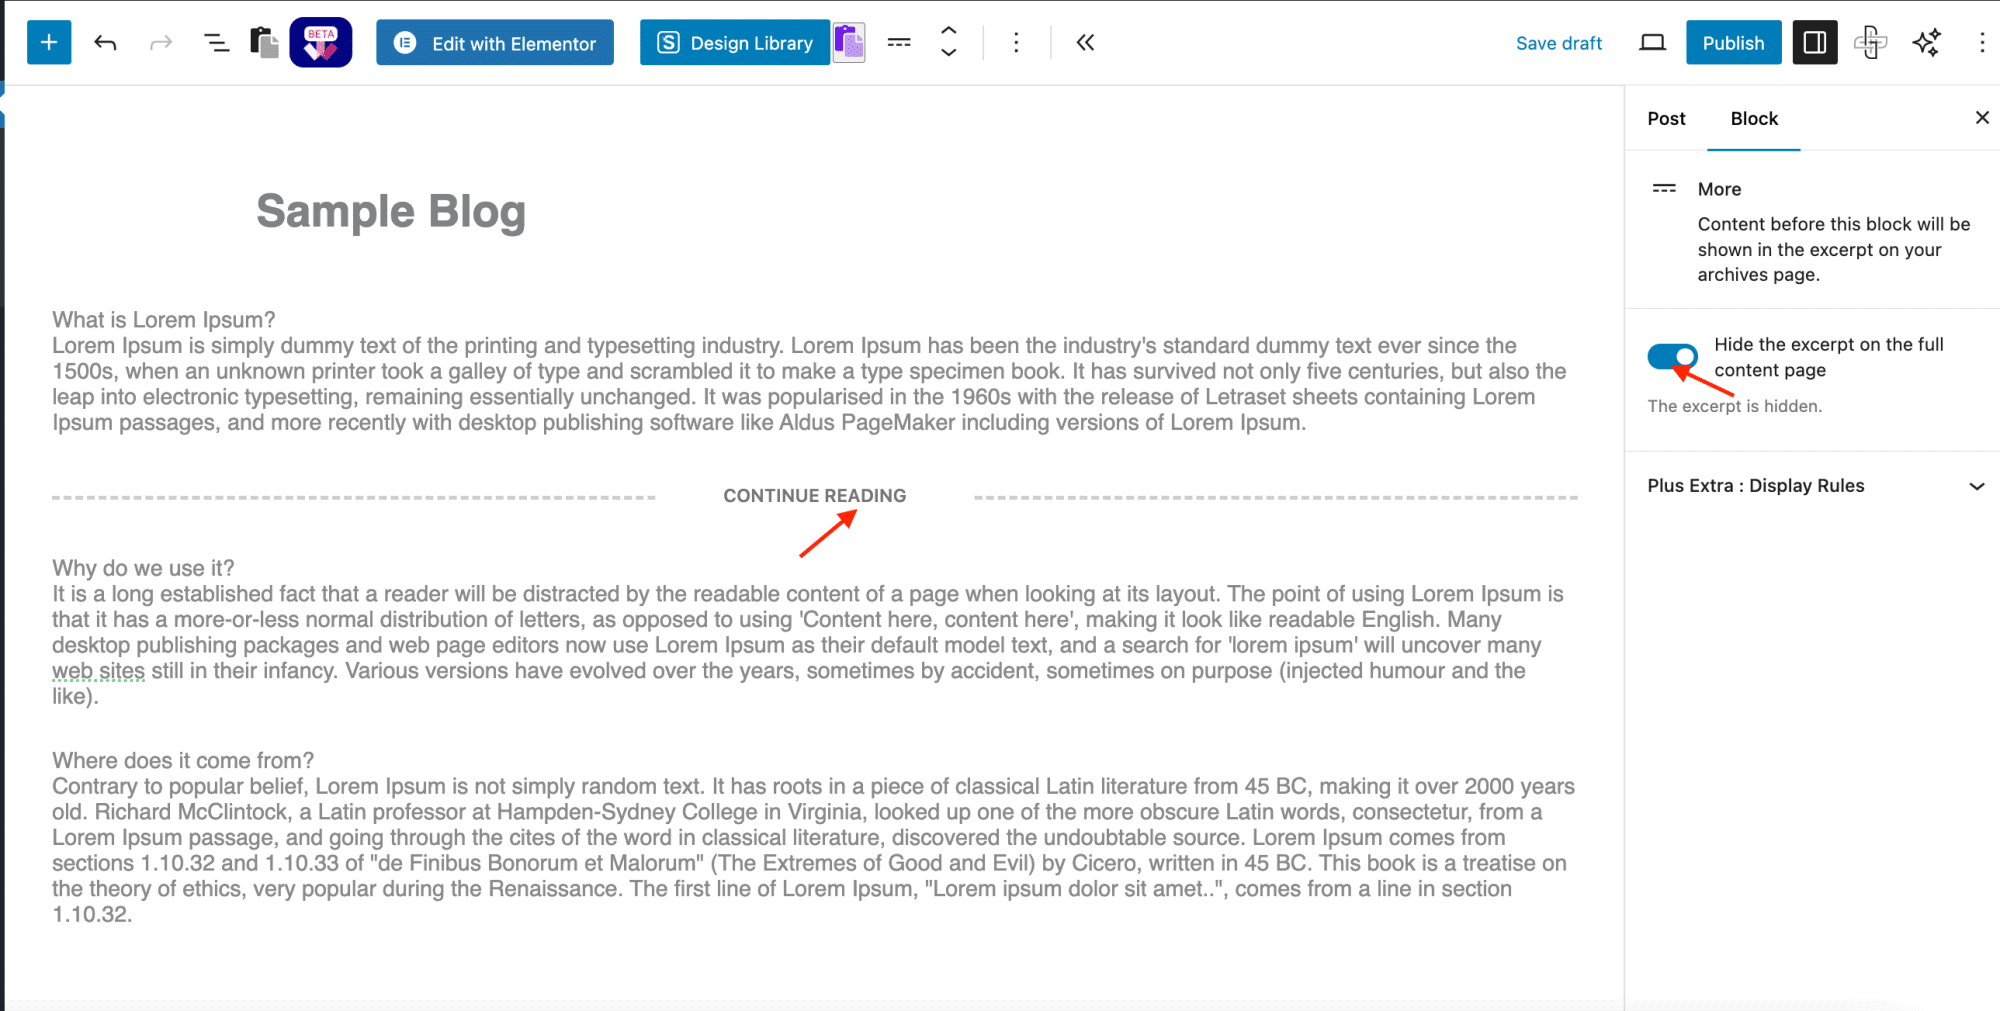Open editor options kebab menu
The height and width of the screenshot is (1011, 2000).
[1982, 43]
